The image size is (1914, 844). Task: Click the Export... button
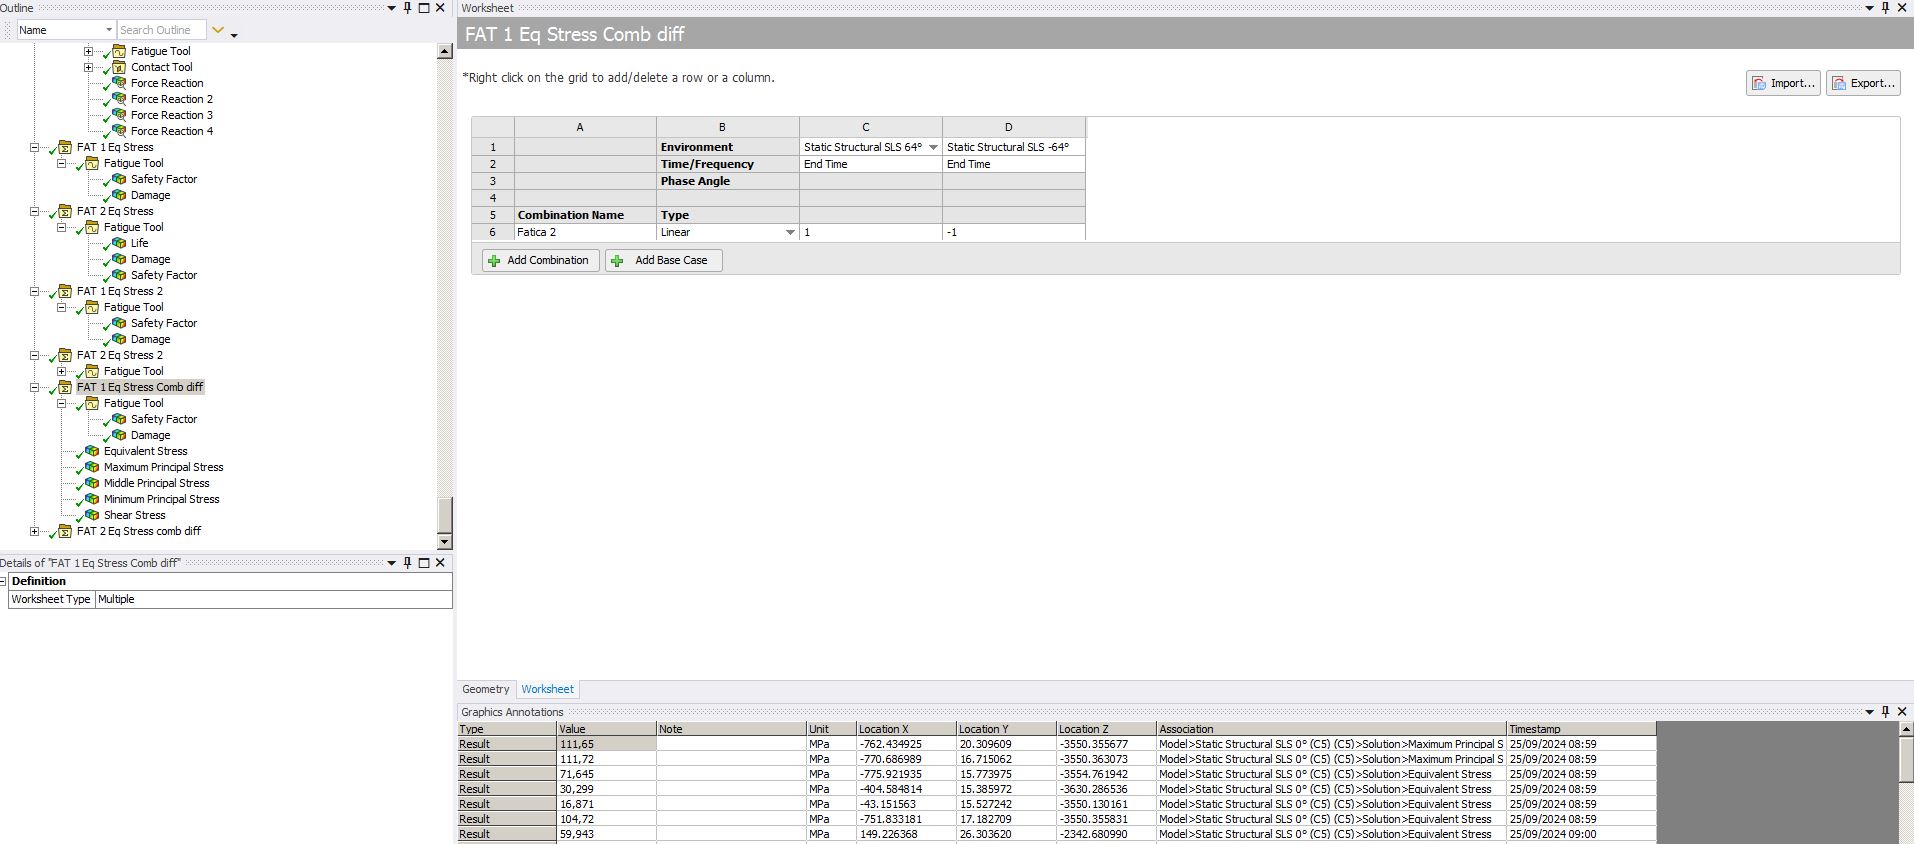[1863, 83]
